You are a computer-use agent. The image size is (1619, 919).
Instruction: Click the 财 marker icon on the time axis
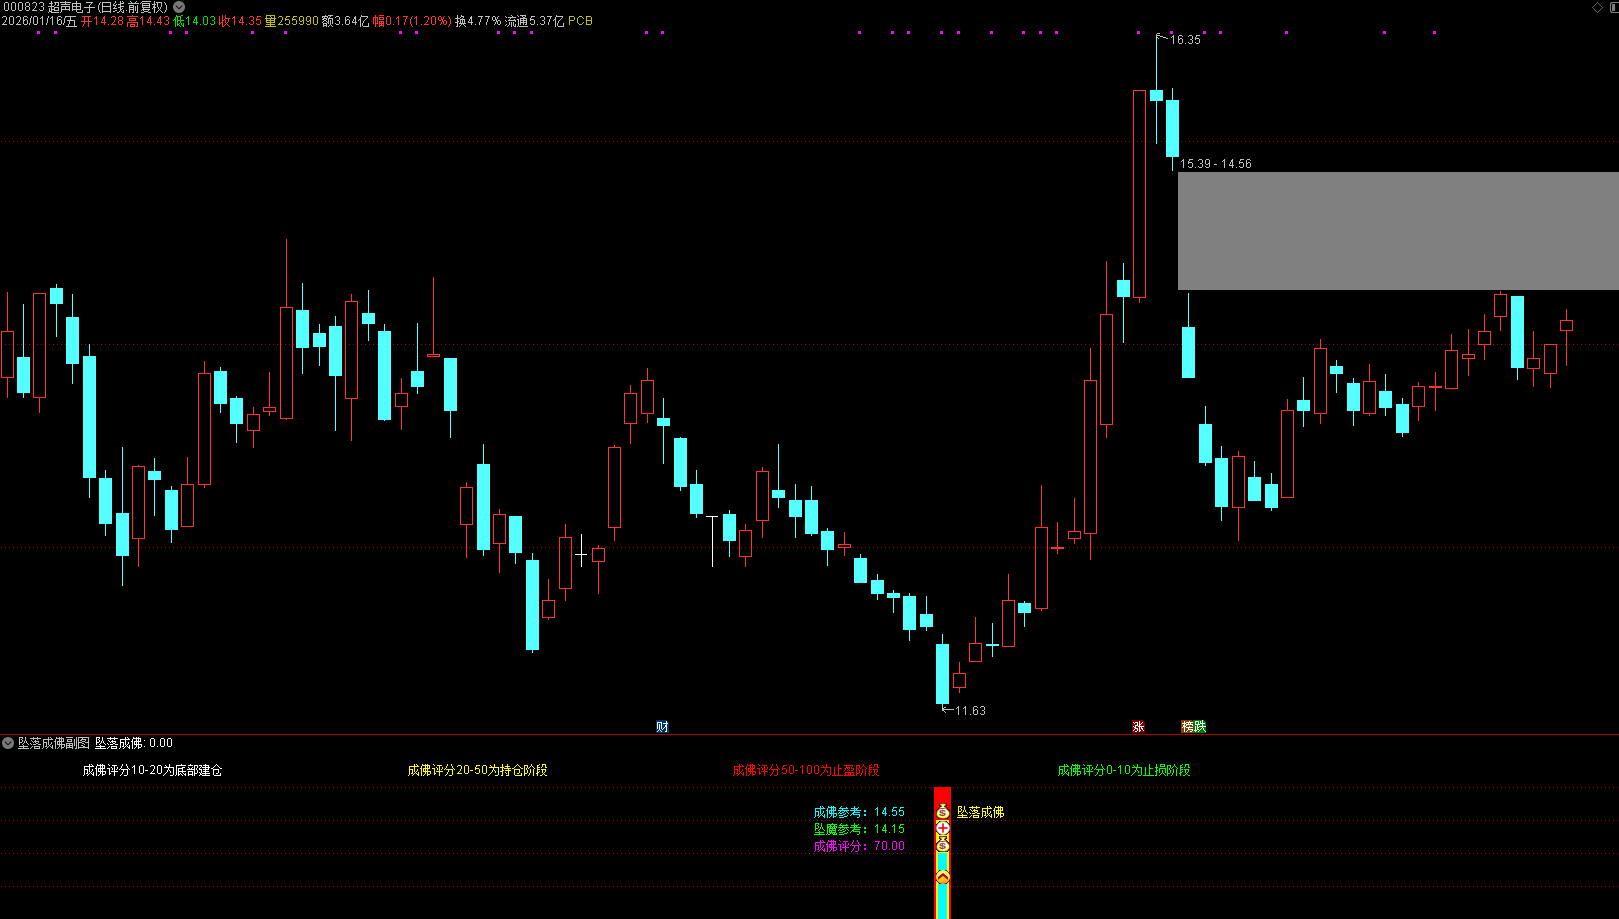(x=662, y=727)
